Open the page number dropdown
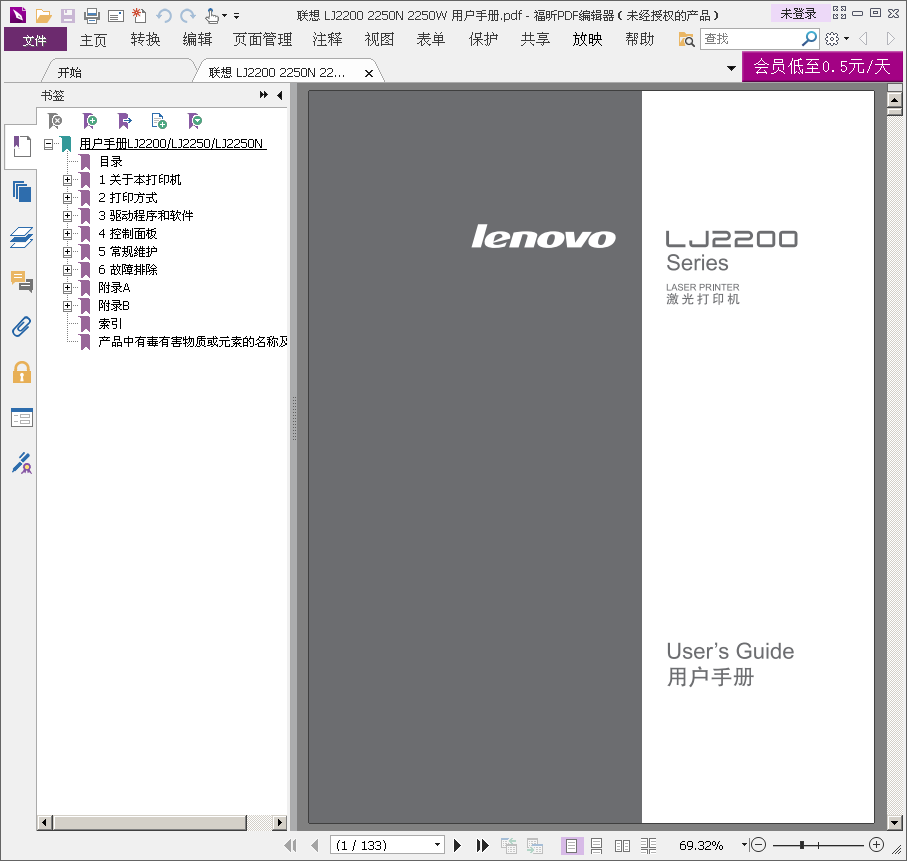 tap(437, 845)
